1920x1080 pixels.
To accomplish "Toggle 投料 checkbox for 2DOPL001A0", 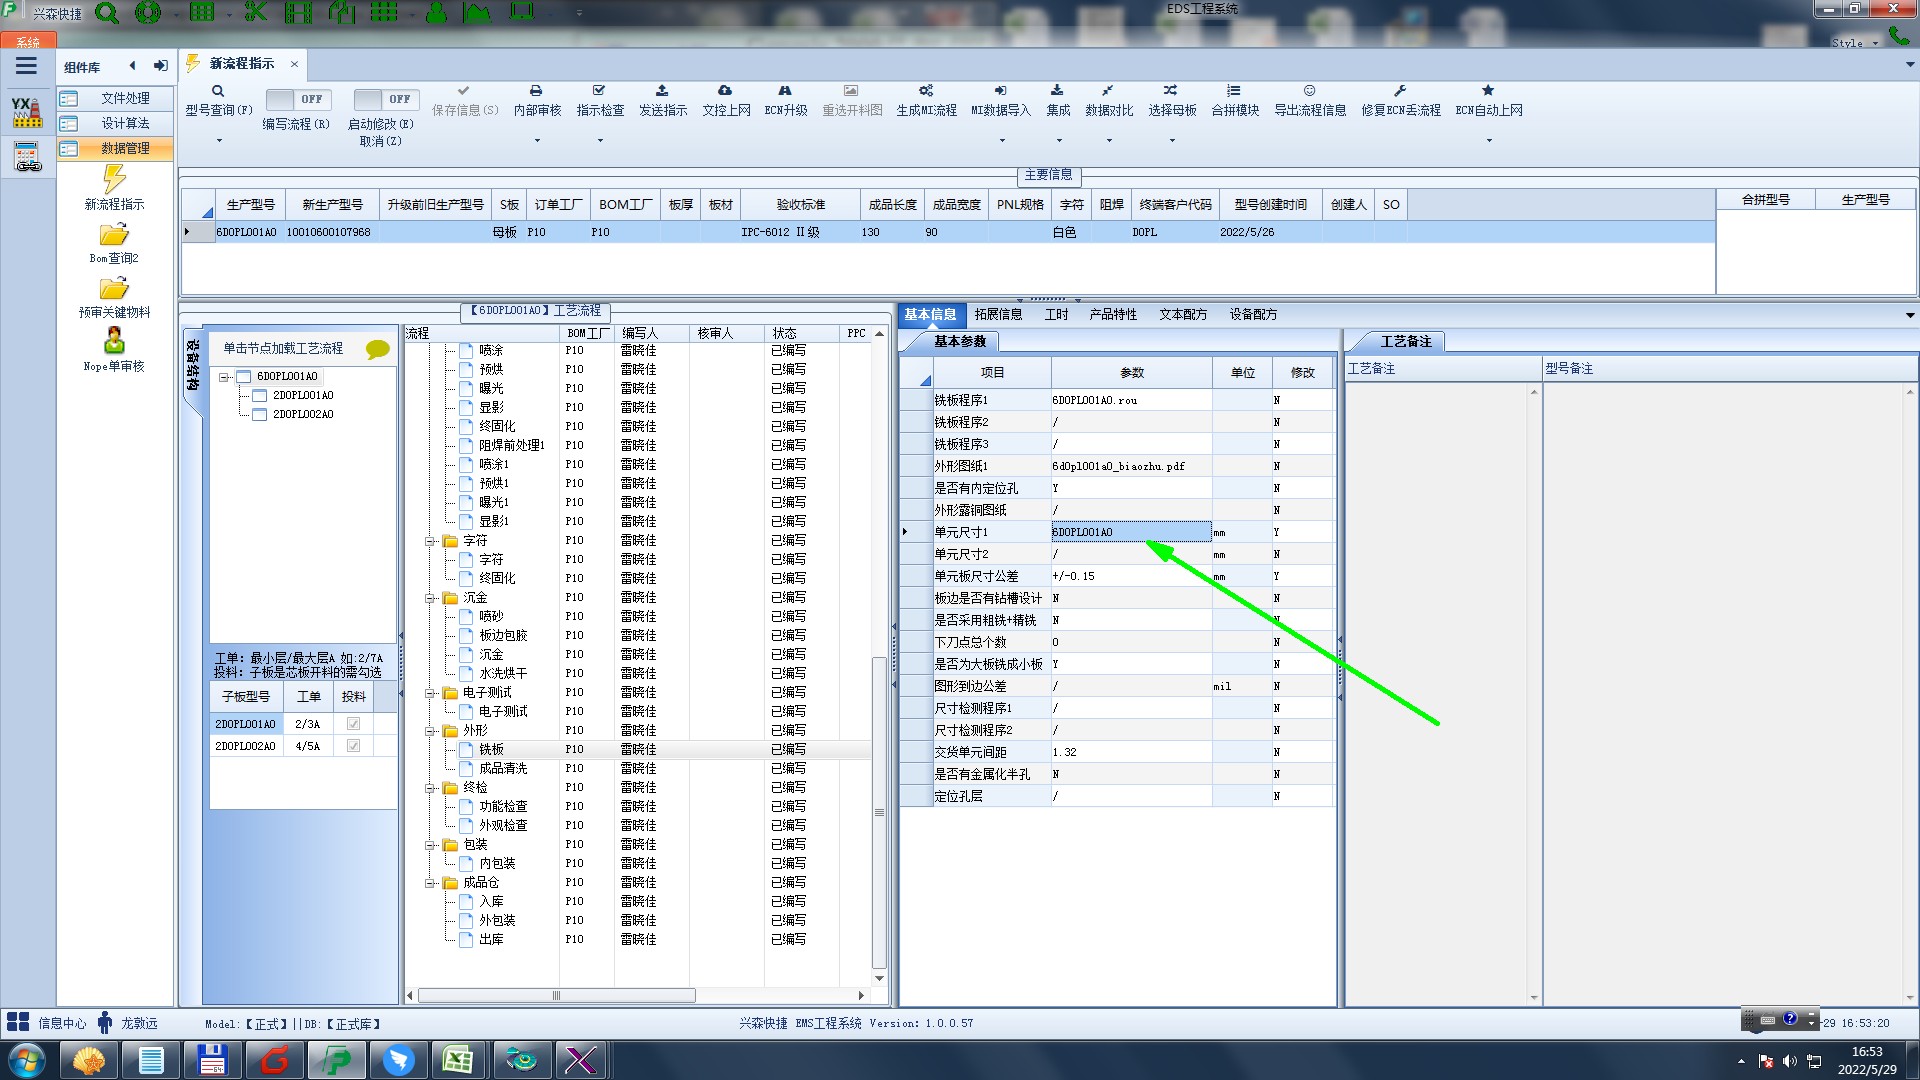I will pos(353,724).
